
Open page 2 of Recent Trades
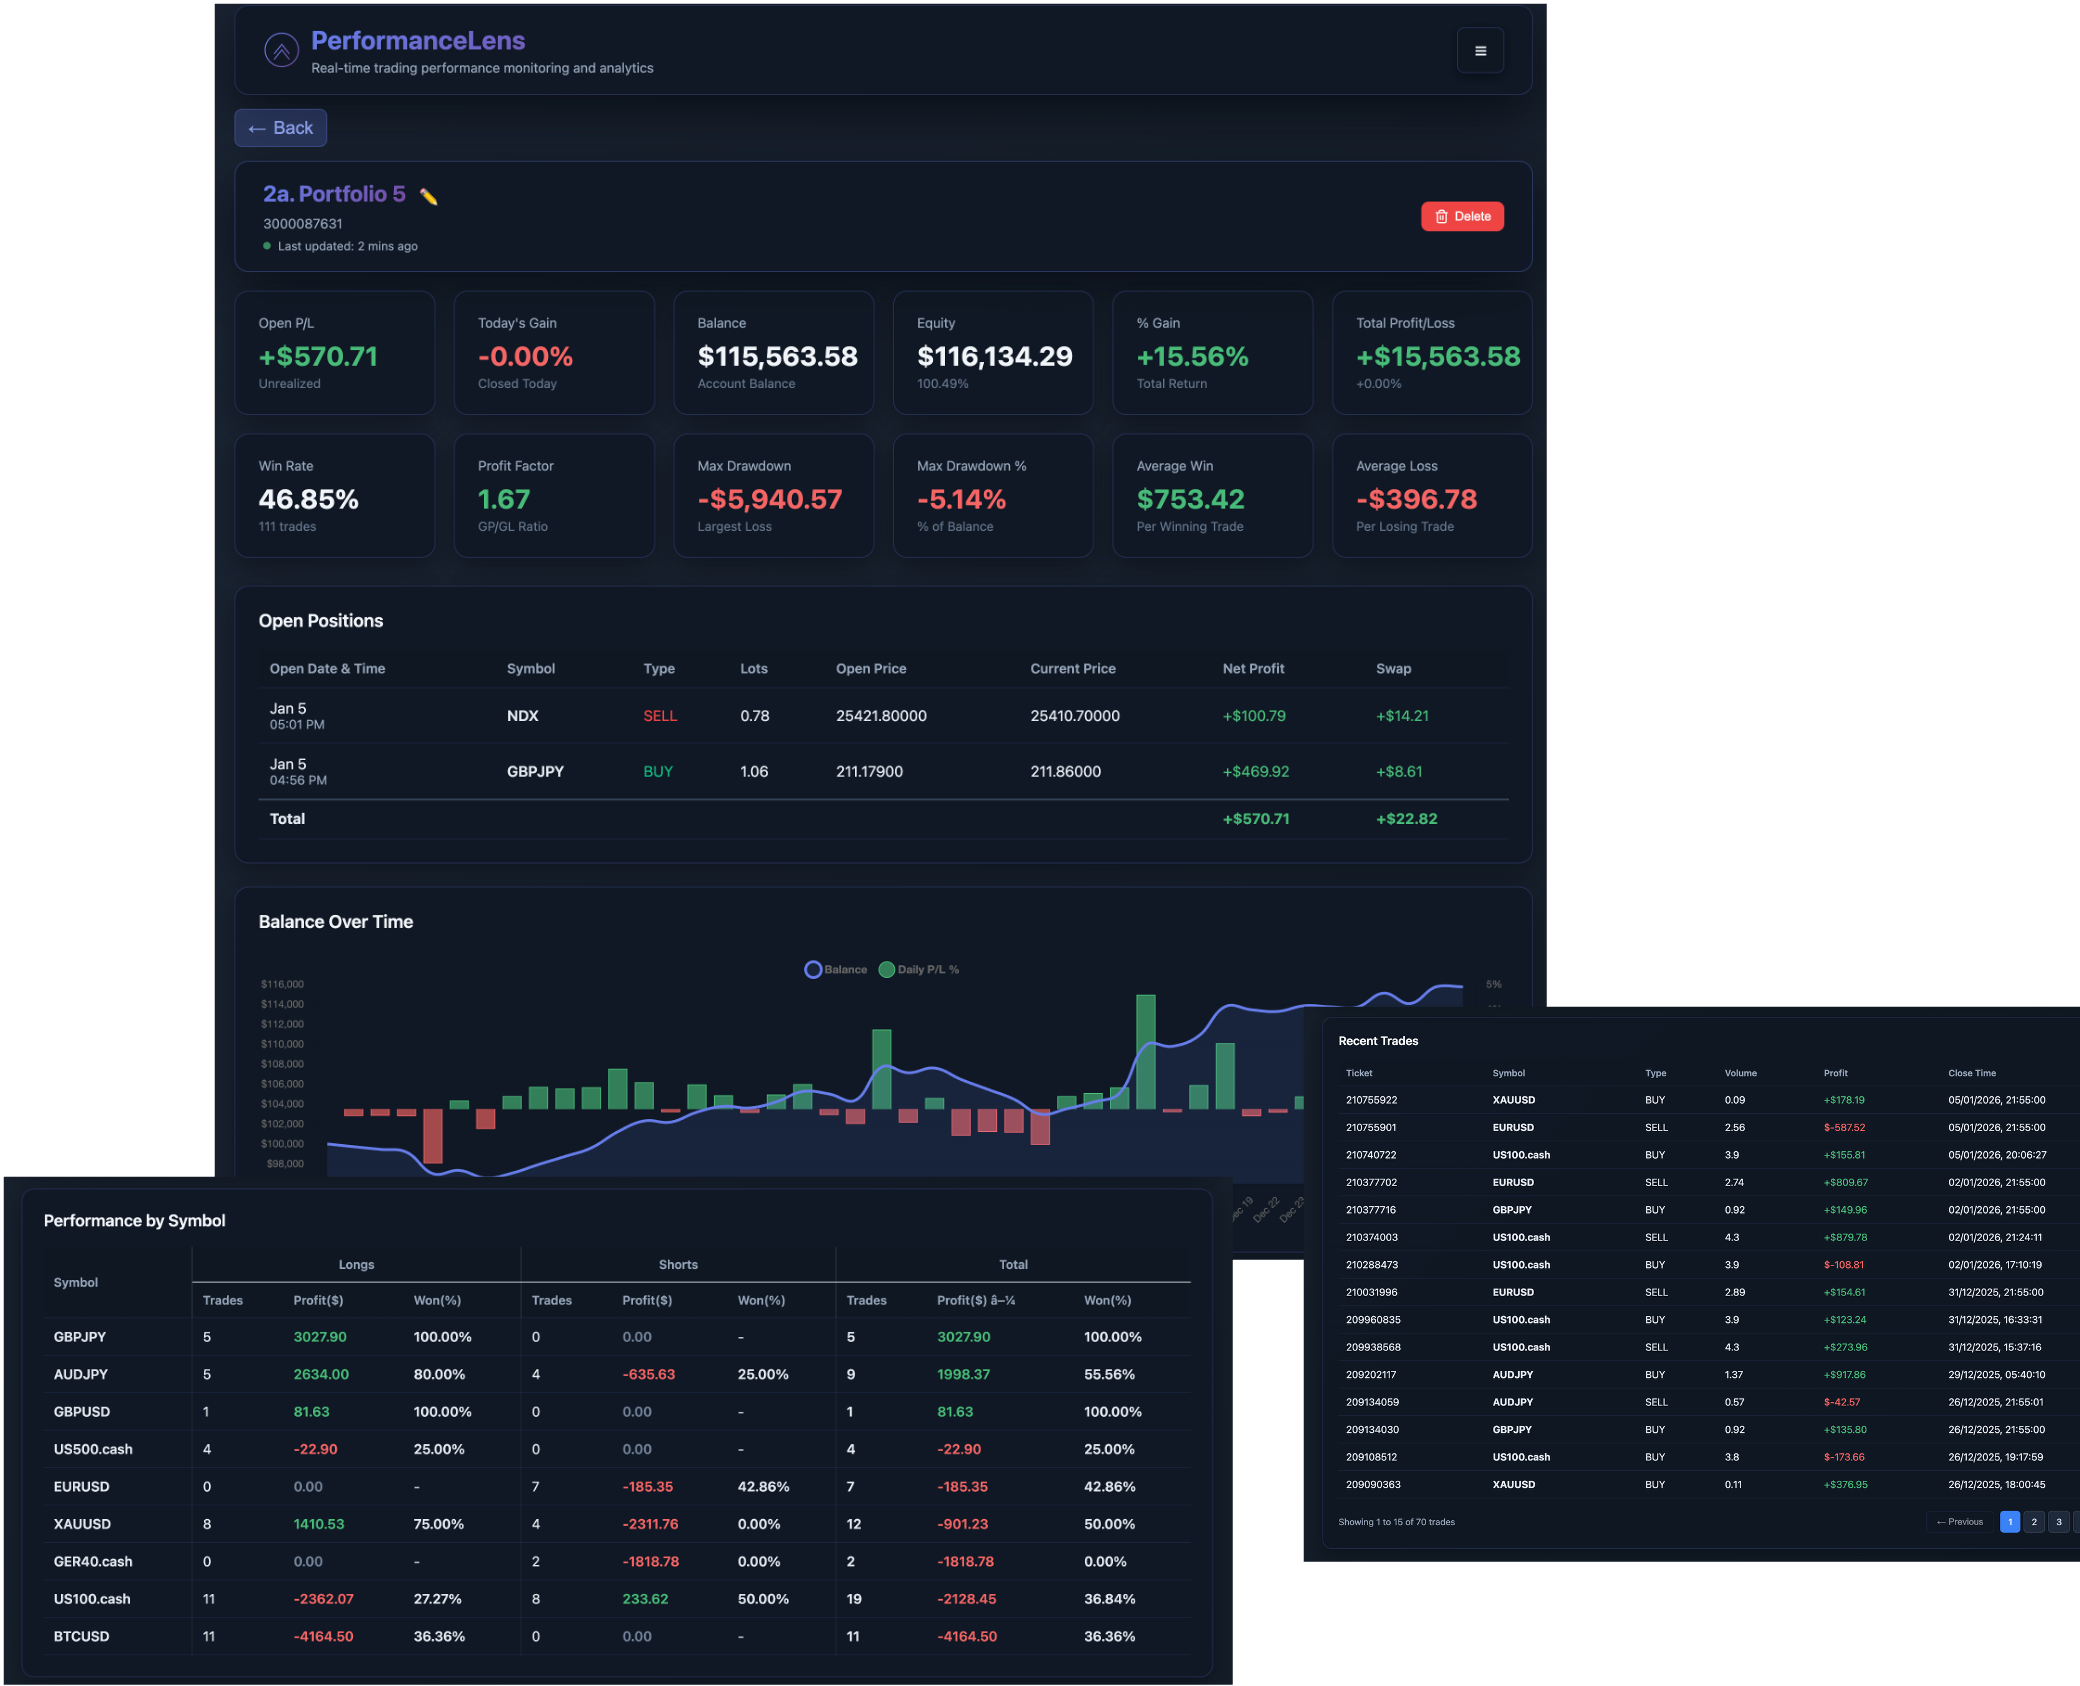pos(2033,1522)
